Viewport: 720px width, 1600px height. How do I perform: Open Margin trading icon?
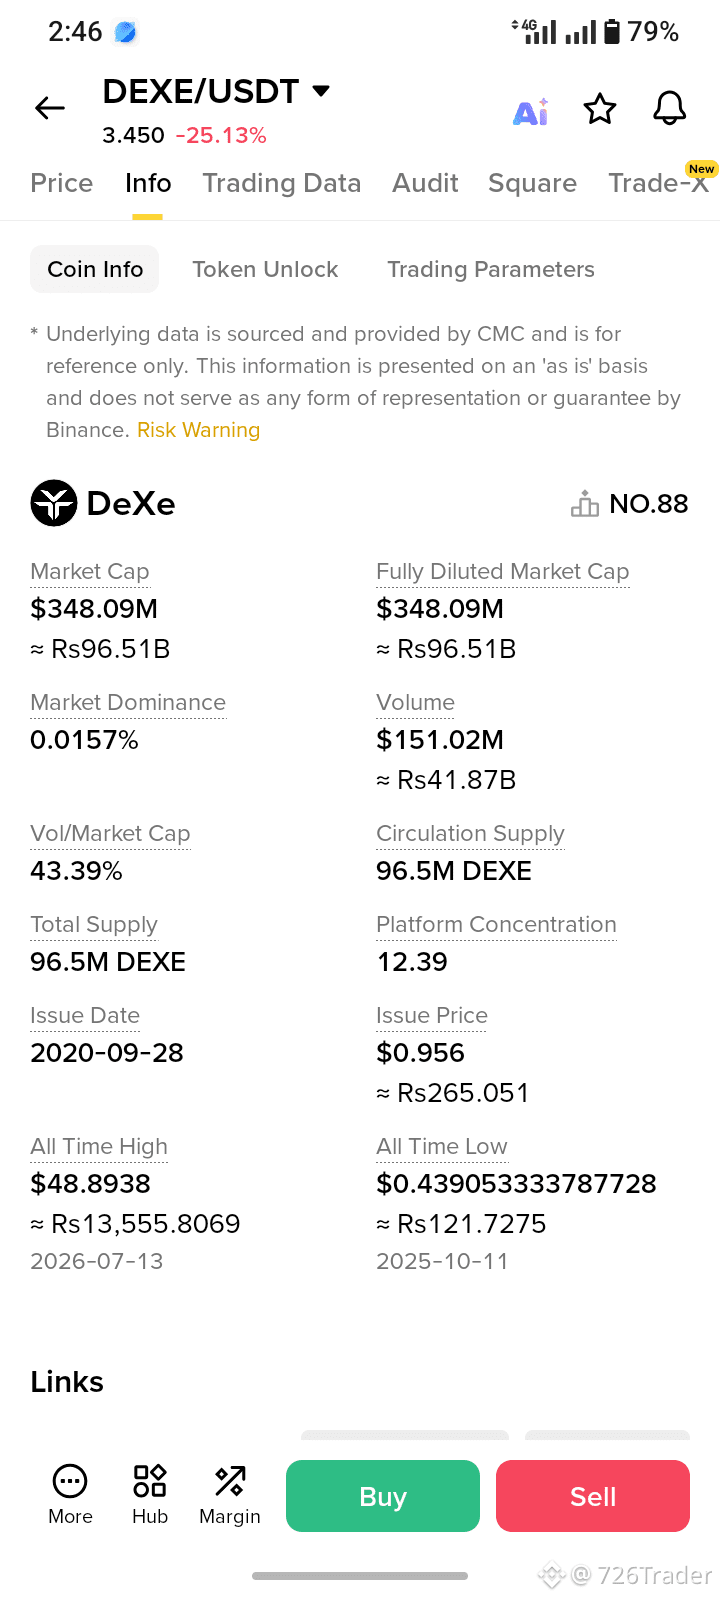(230, 1480)
